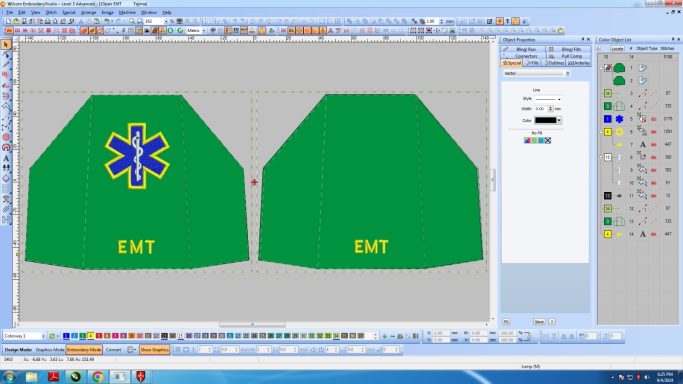
Task: Toggle Embroidery Mode button
Action: click(84, 350)
